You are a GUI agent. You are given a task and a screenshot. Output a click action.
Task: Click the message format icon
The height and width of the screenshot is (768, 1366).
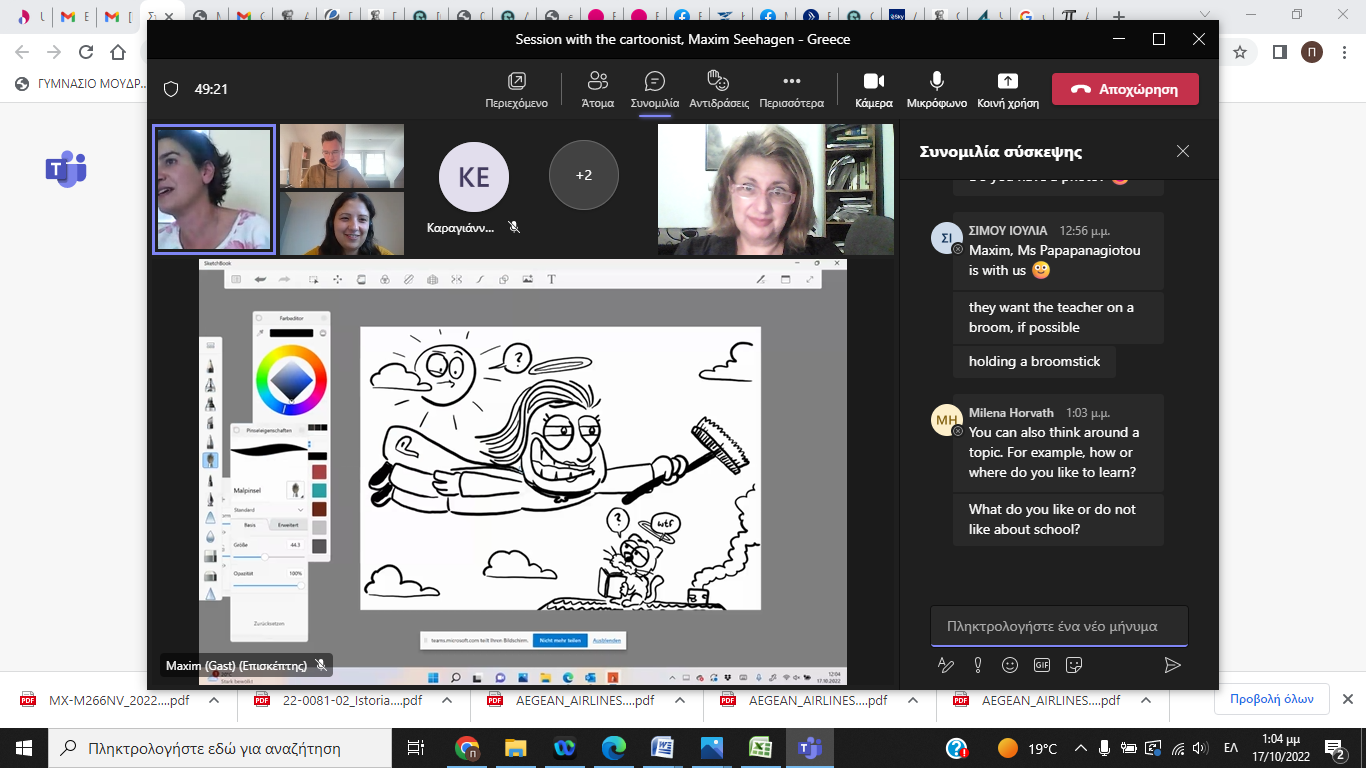[945, 665]
